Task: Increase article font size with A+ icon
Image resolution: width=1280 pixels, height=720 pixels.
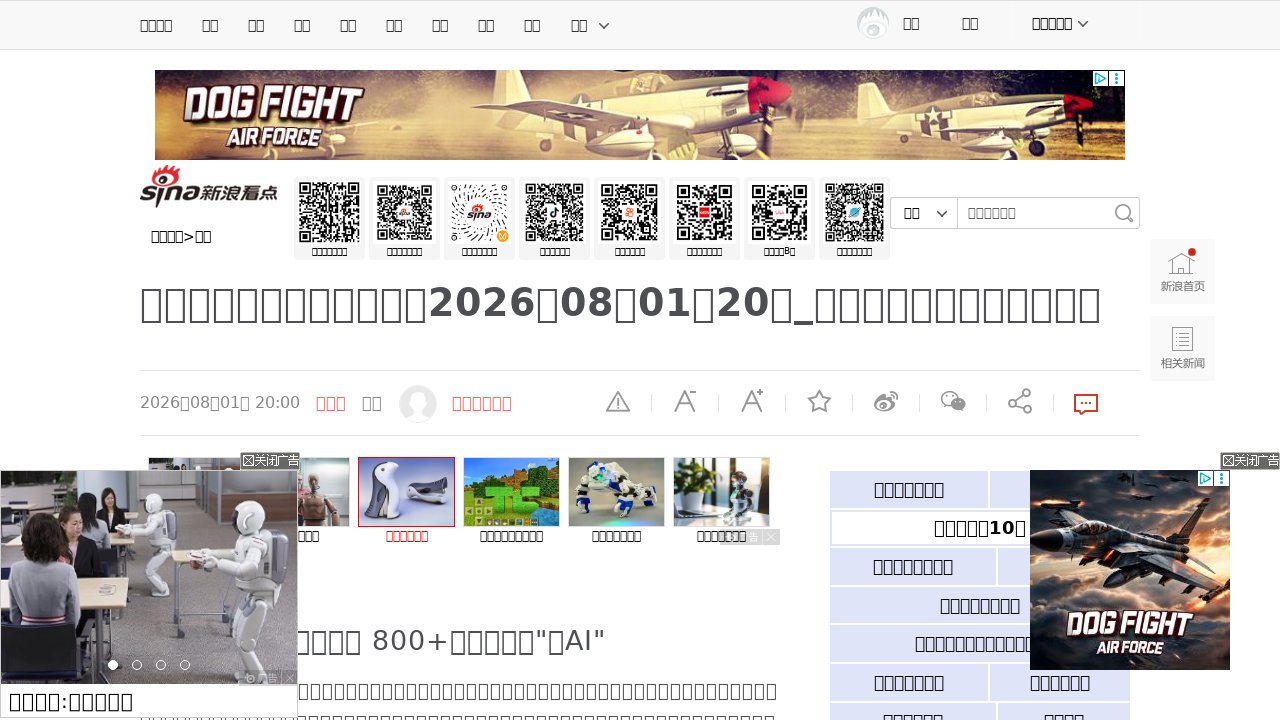Action: click(752, 402)
